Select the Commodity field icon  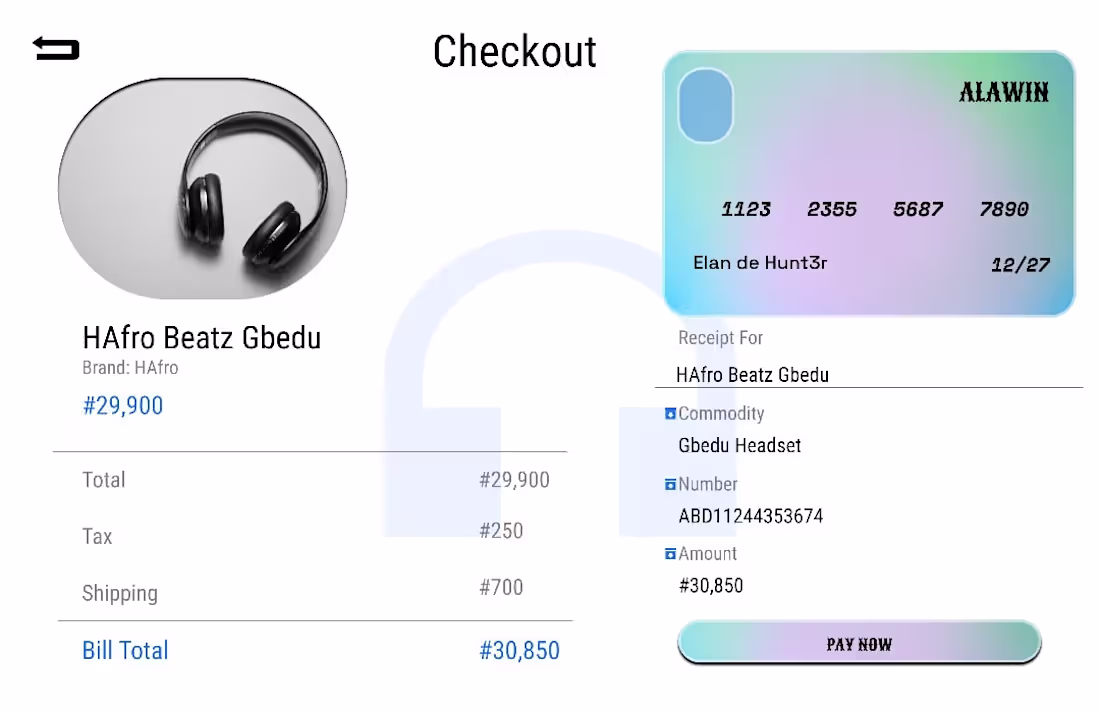670,413
